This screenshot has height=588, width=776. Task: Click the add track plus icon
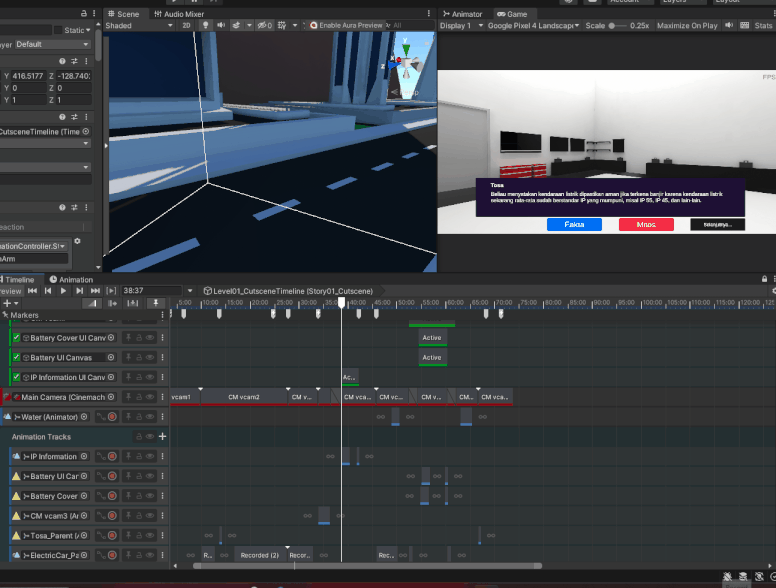8,303
